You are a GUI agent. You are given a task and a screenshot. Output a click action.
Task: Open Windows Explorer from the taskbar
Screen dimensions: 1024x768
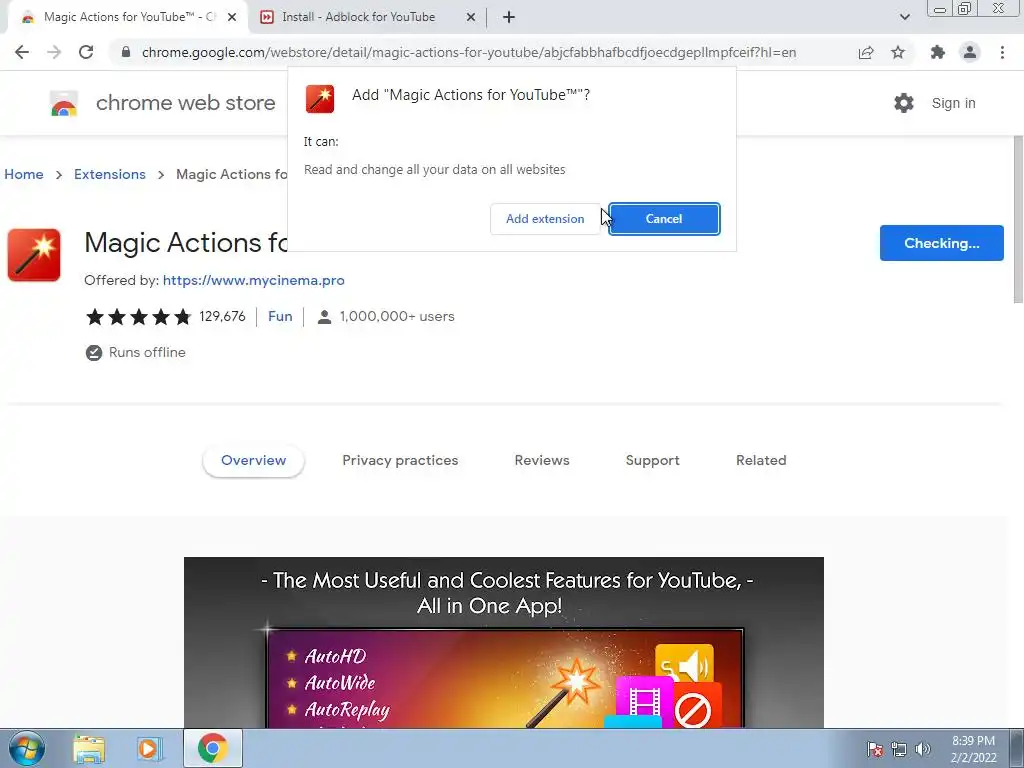[89, 749]
